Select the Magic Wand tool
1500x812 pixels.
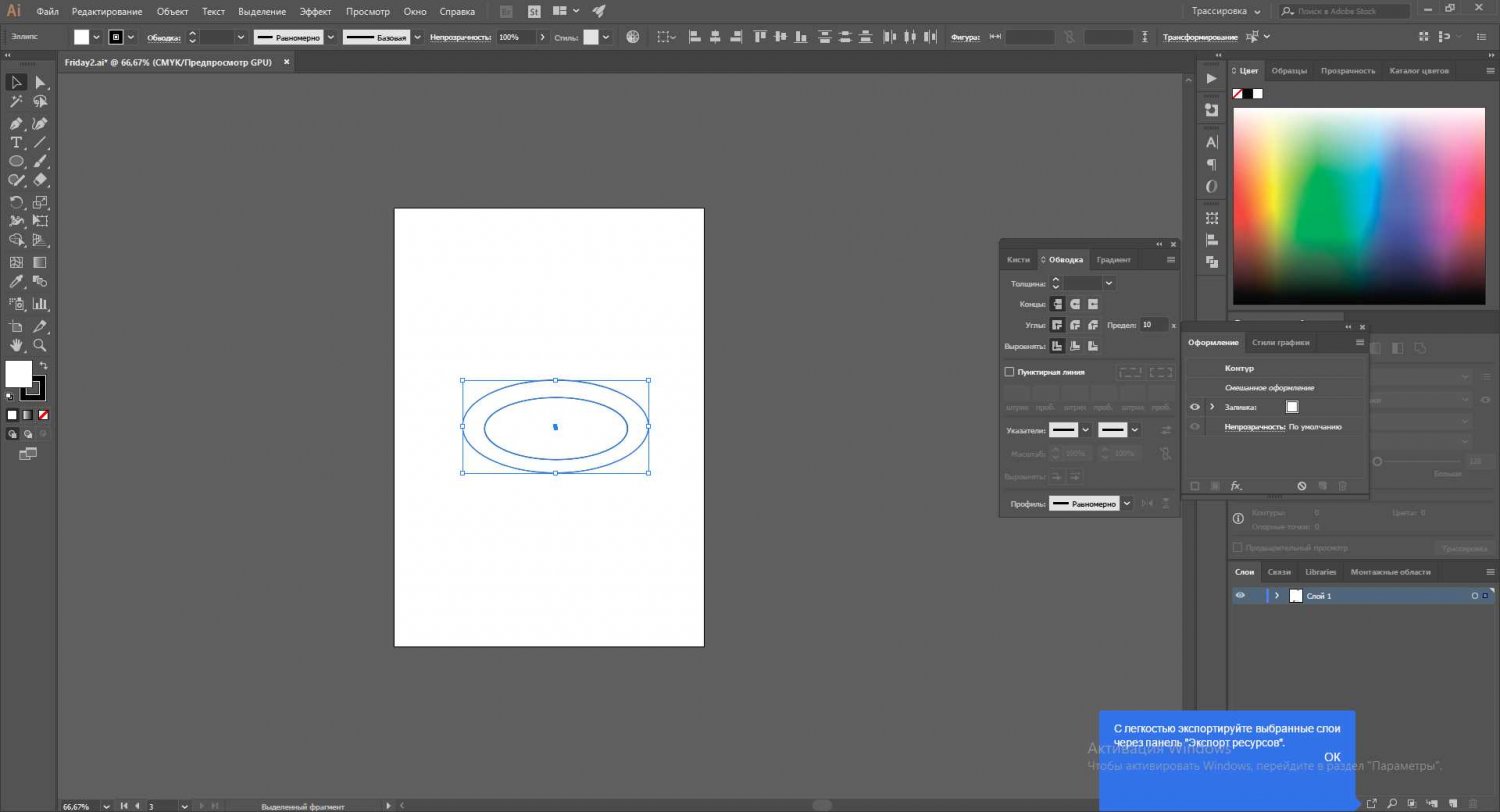pos(17,102)
